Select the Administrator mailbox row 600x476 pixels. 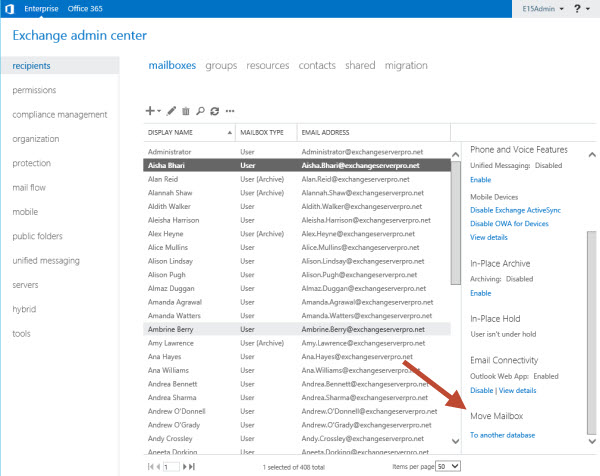click(297, 152)
